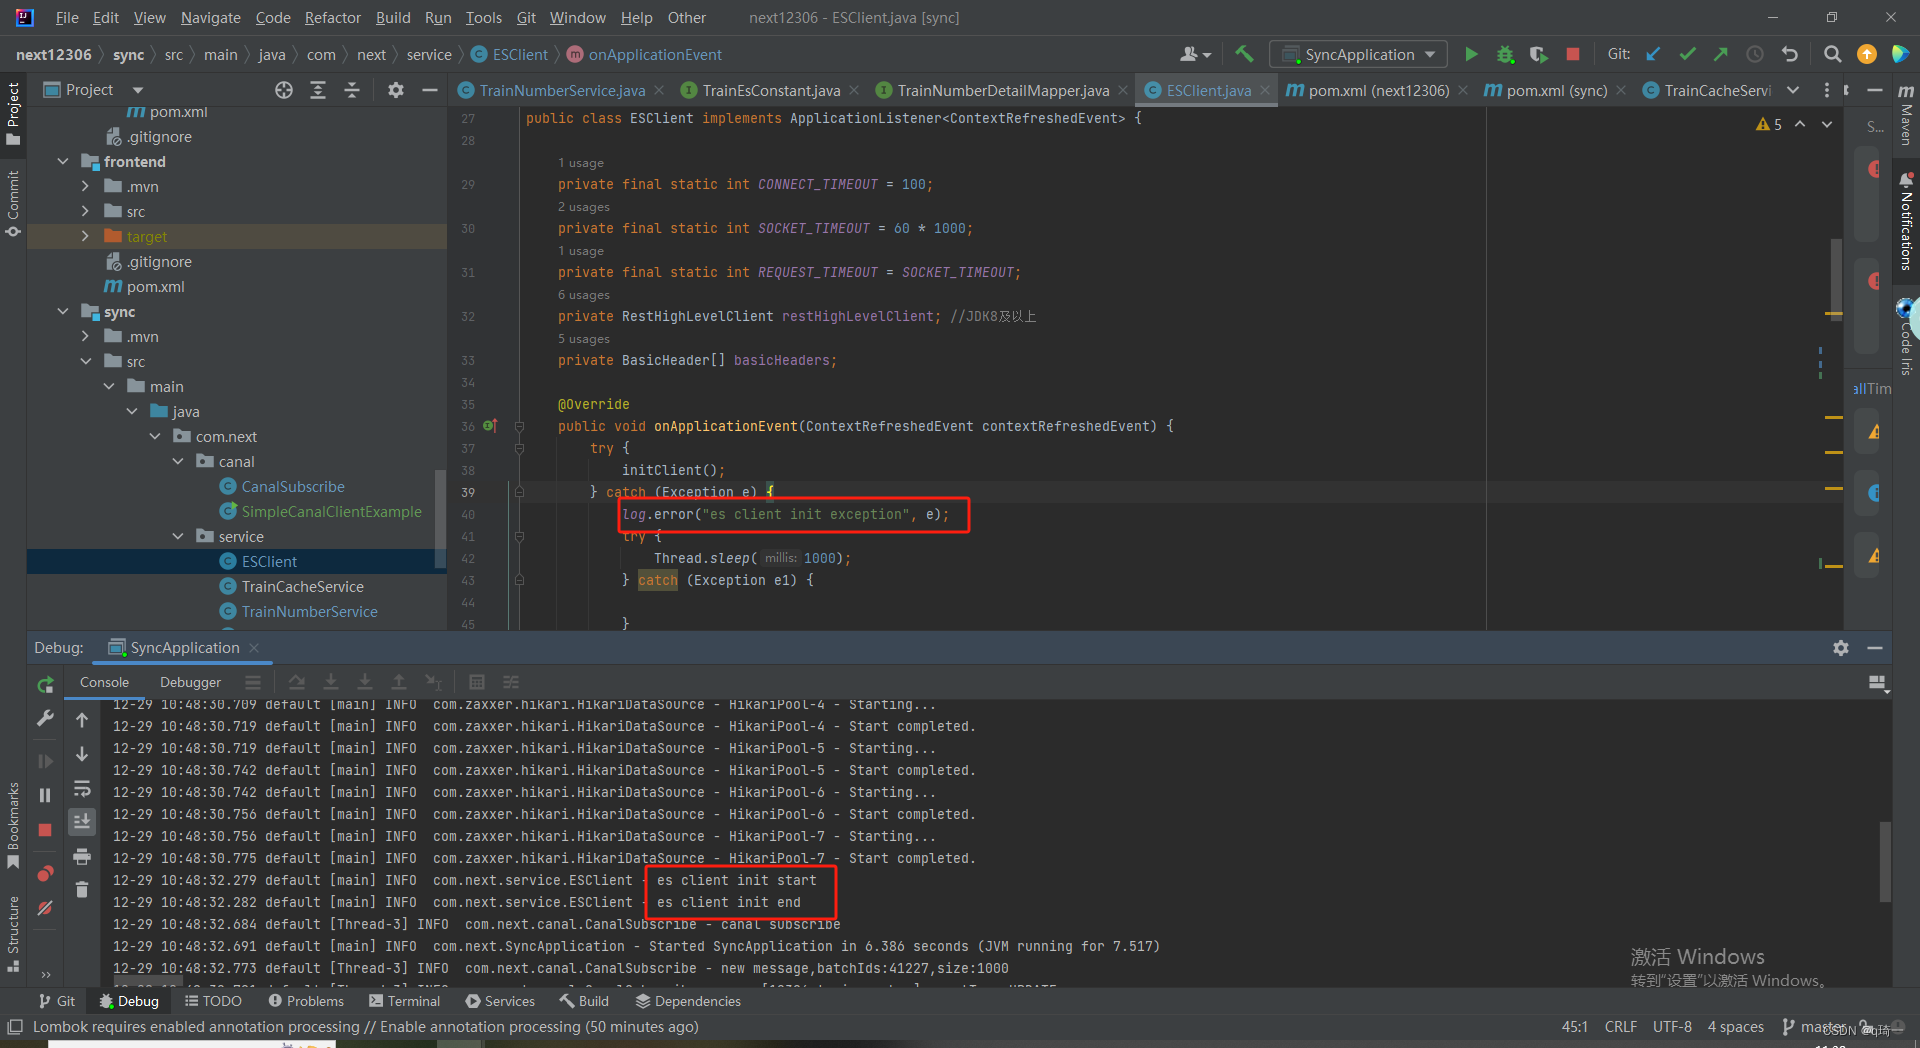Switch to Debugger tab
This screenshot has width=1920, height=1048.
pyautogui.click(x=190, y=682)
